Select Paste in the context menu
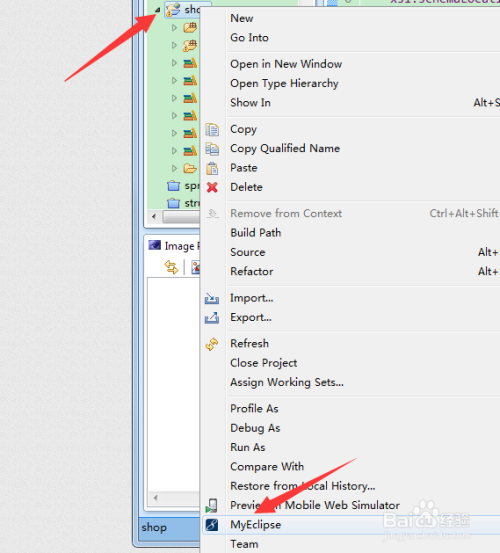Image resolution: width=500 pixels, height=553 pixels. point(244,168)
